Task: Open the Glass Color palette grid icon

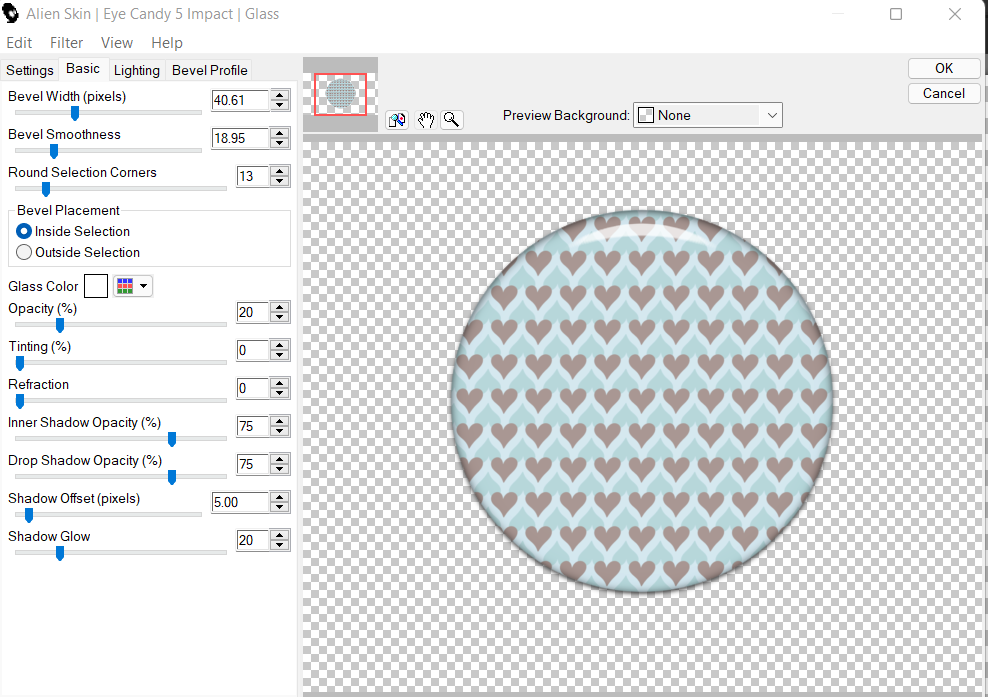Action: (125, 287)
